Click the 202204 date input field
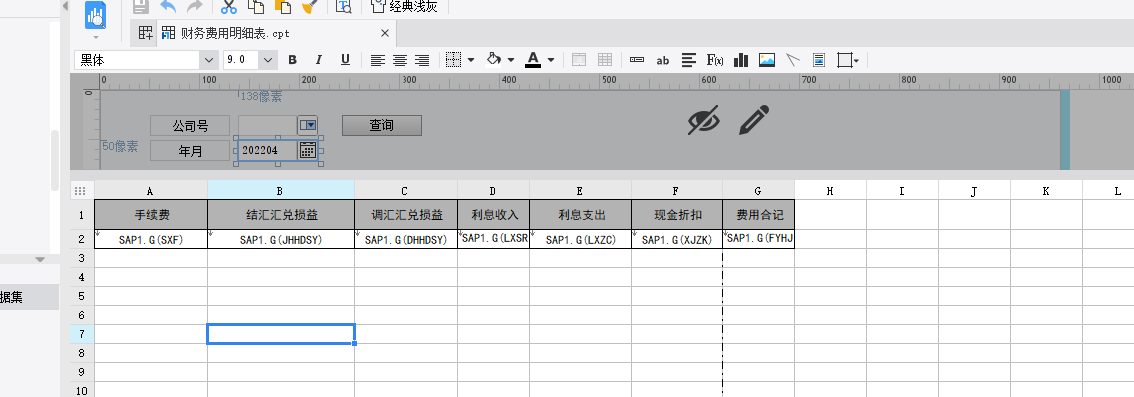 pyautogui.click(x=268, y=150)
